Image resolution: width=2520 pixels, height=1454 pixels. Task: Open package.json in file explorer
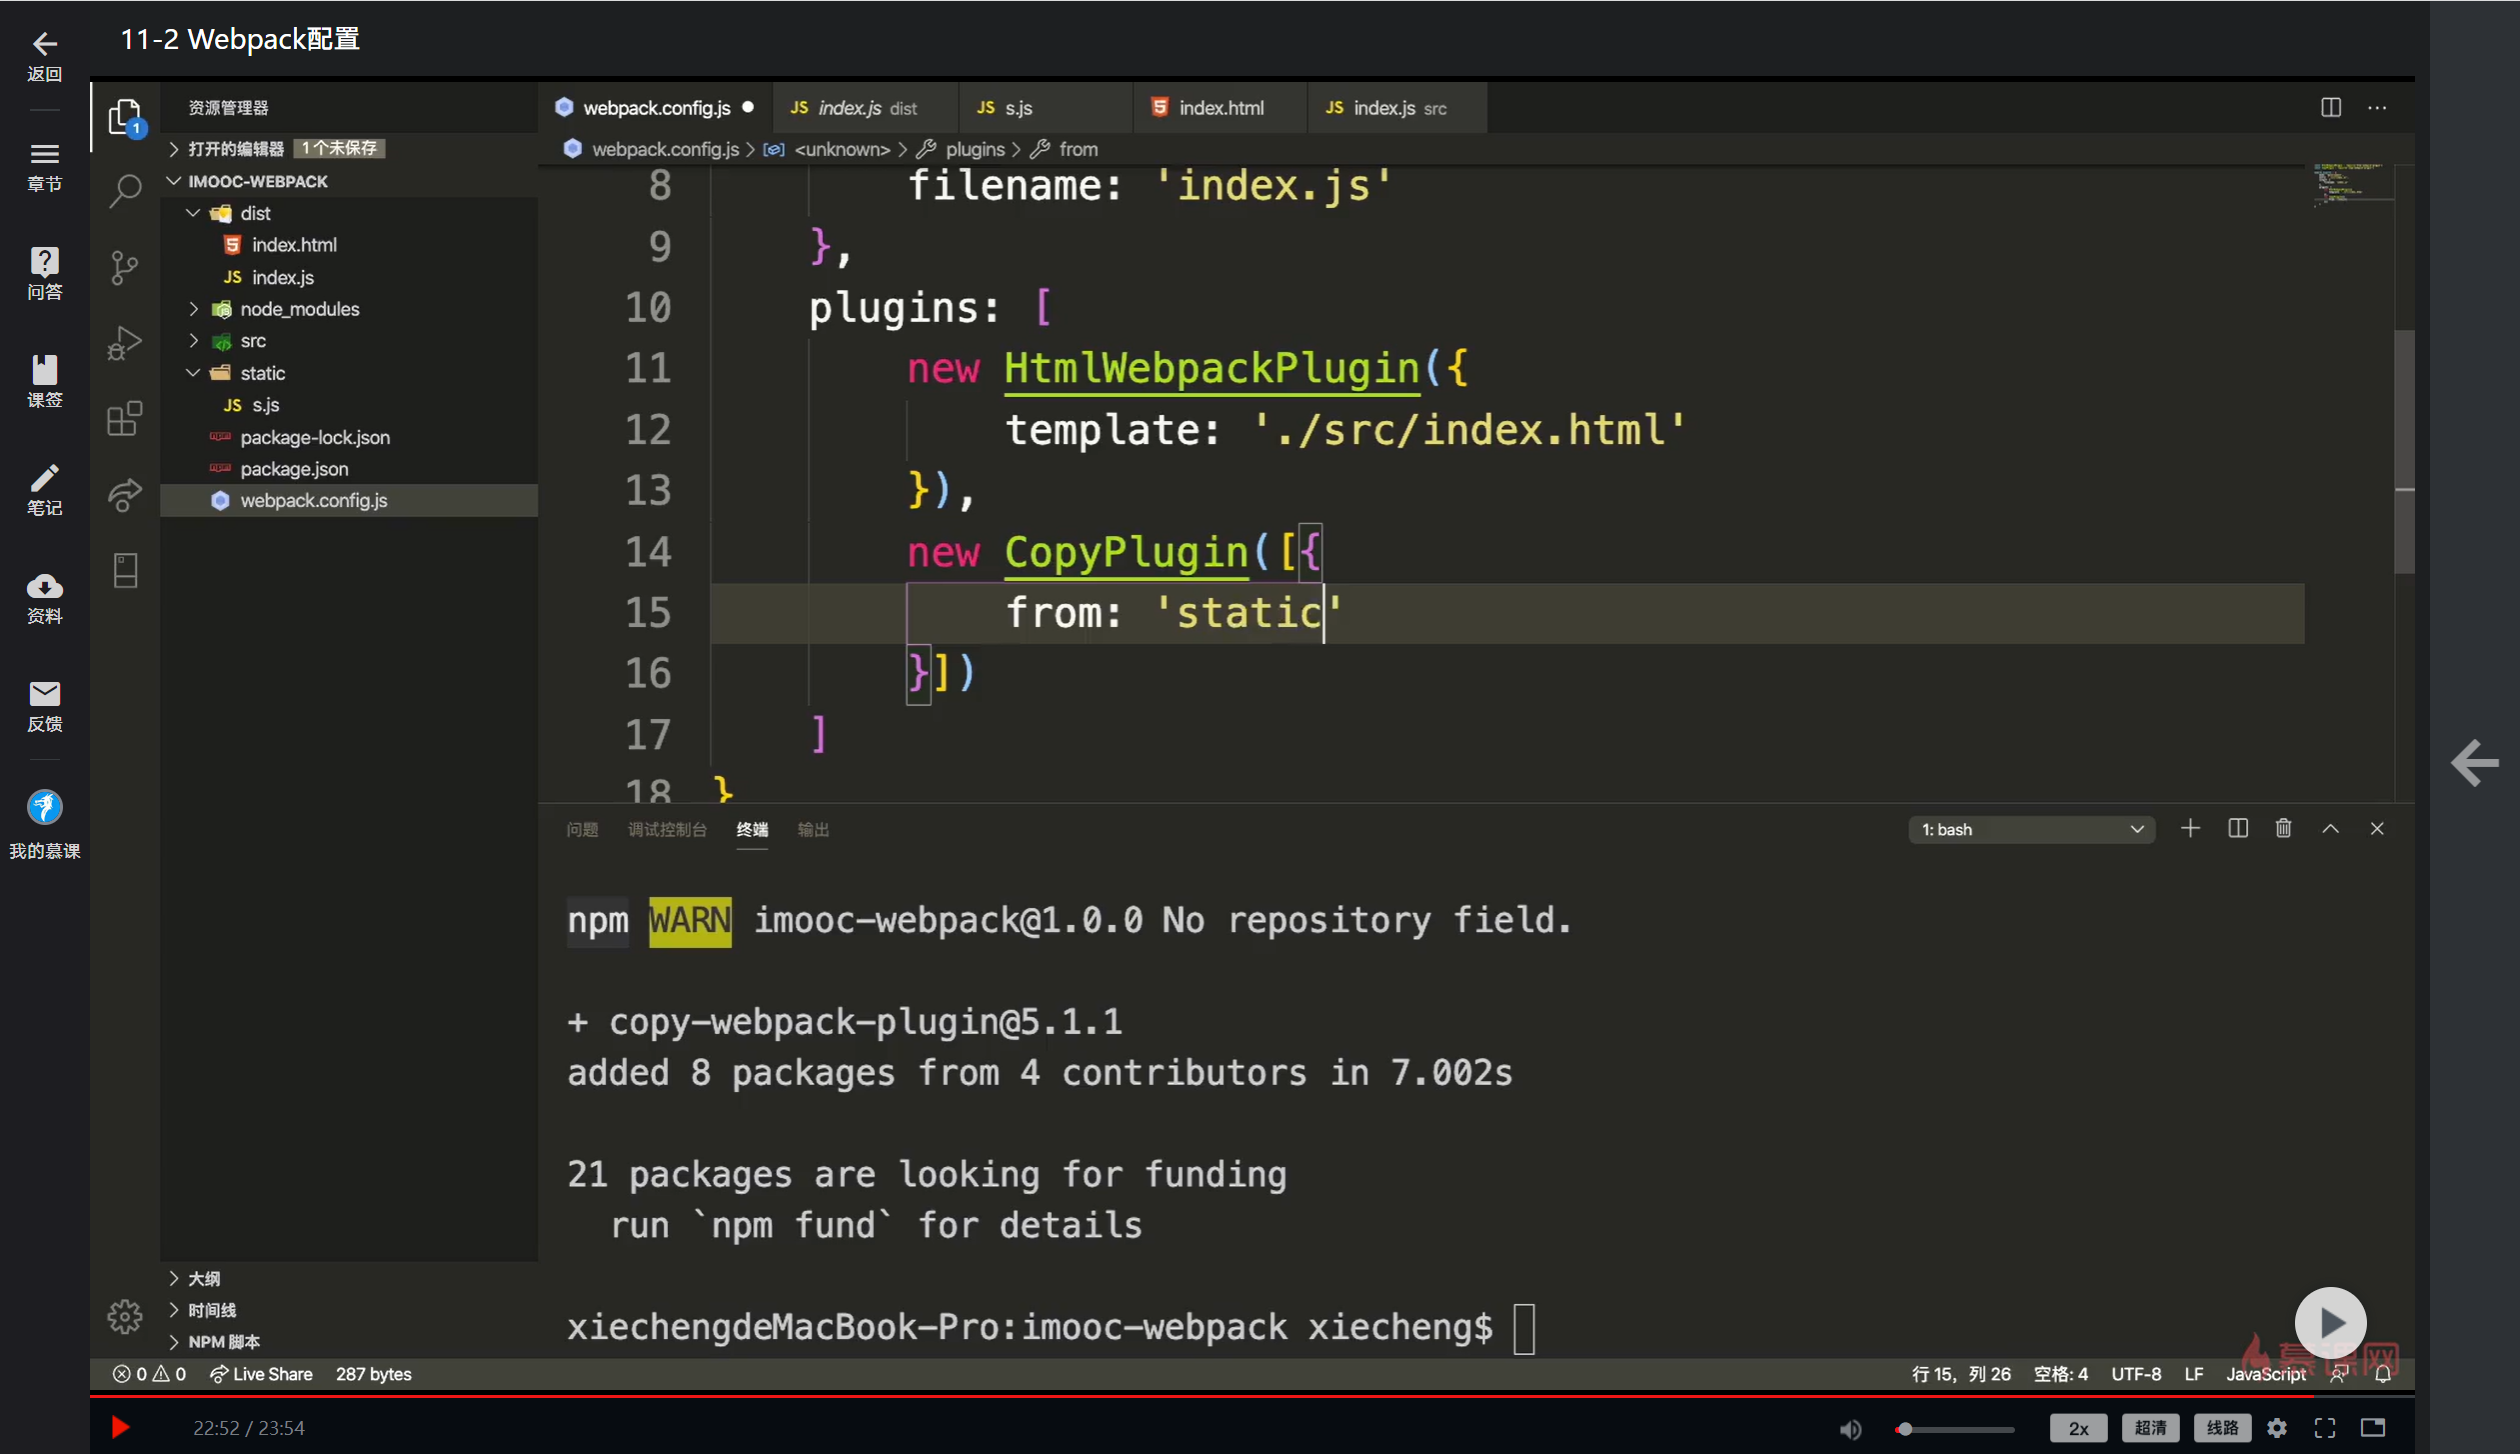click(x=294, y=469)
